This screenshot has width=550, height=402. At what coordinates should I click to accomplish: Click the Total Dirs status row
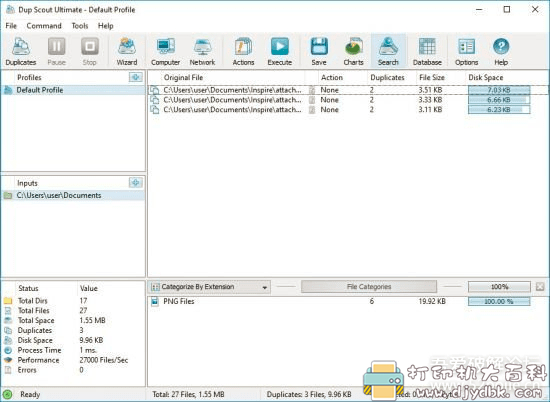(73, 301)
